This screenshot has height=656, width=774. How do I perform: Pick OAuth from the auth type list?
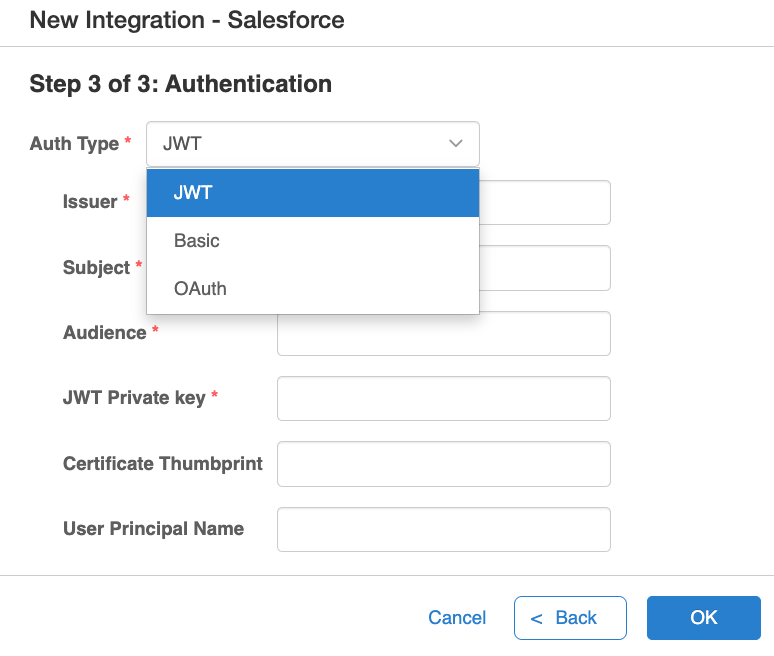pos(313,289)
